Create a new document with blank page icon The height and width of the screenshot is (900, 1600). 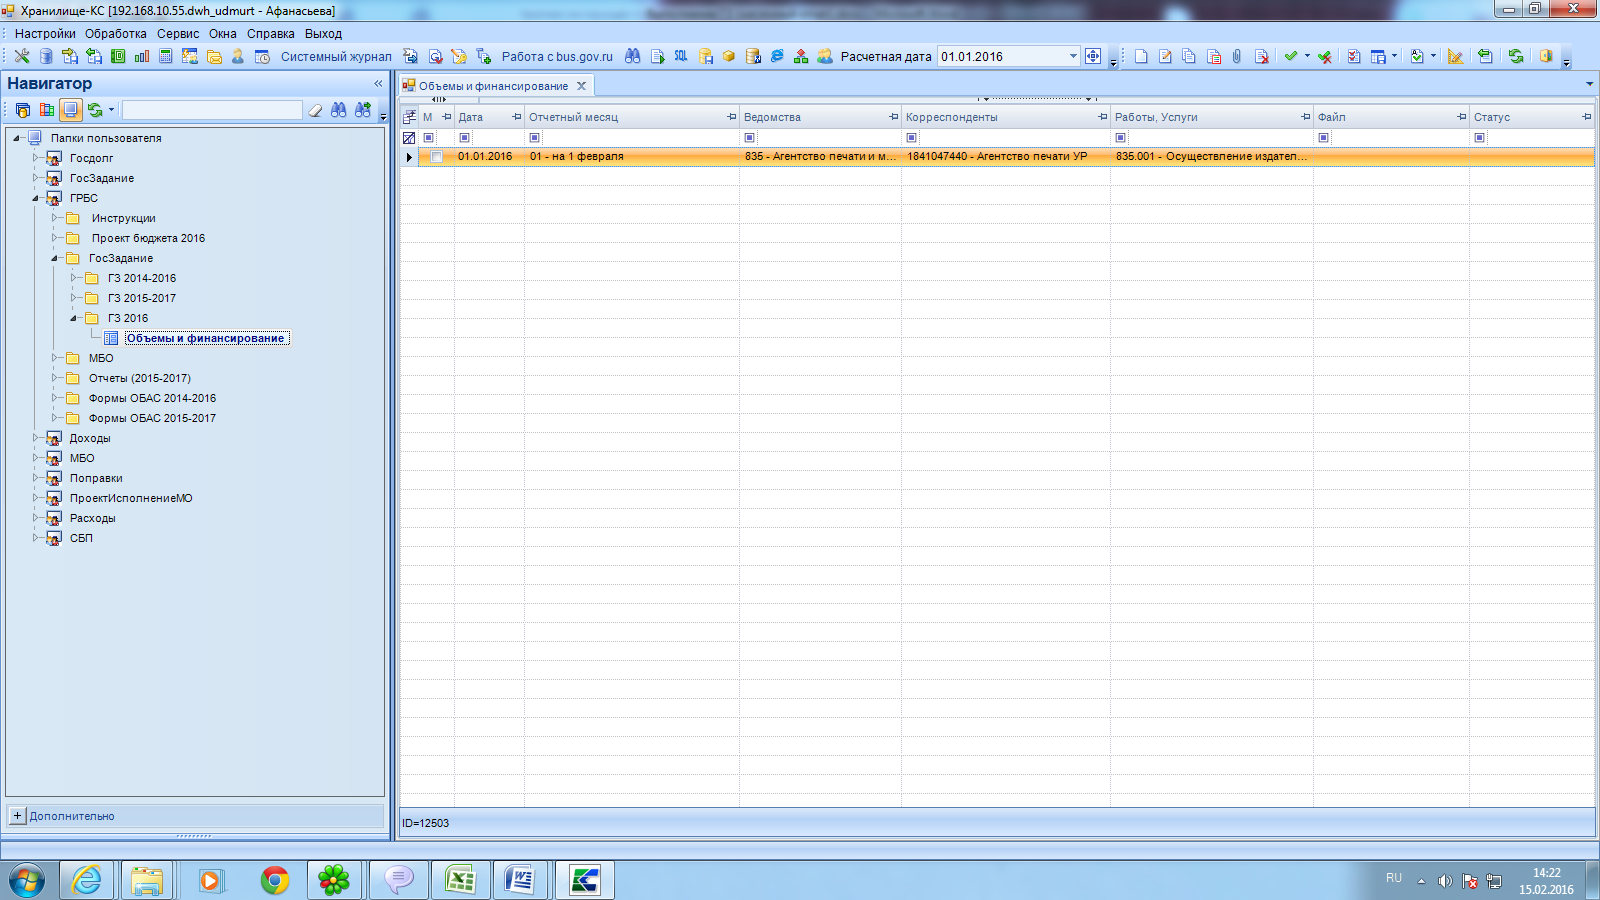pos(1141,57)
